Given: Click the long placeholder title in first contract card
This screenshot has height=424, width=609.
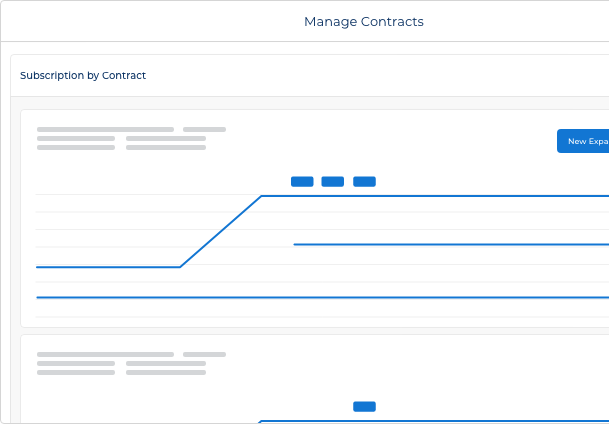Looking at the screenshot, I should tap(105, 129).
